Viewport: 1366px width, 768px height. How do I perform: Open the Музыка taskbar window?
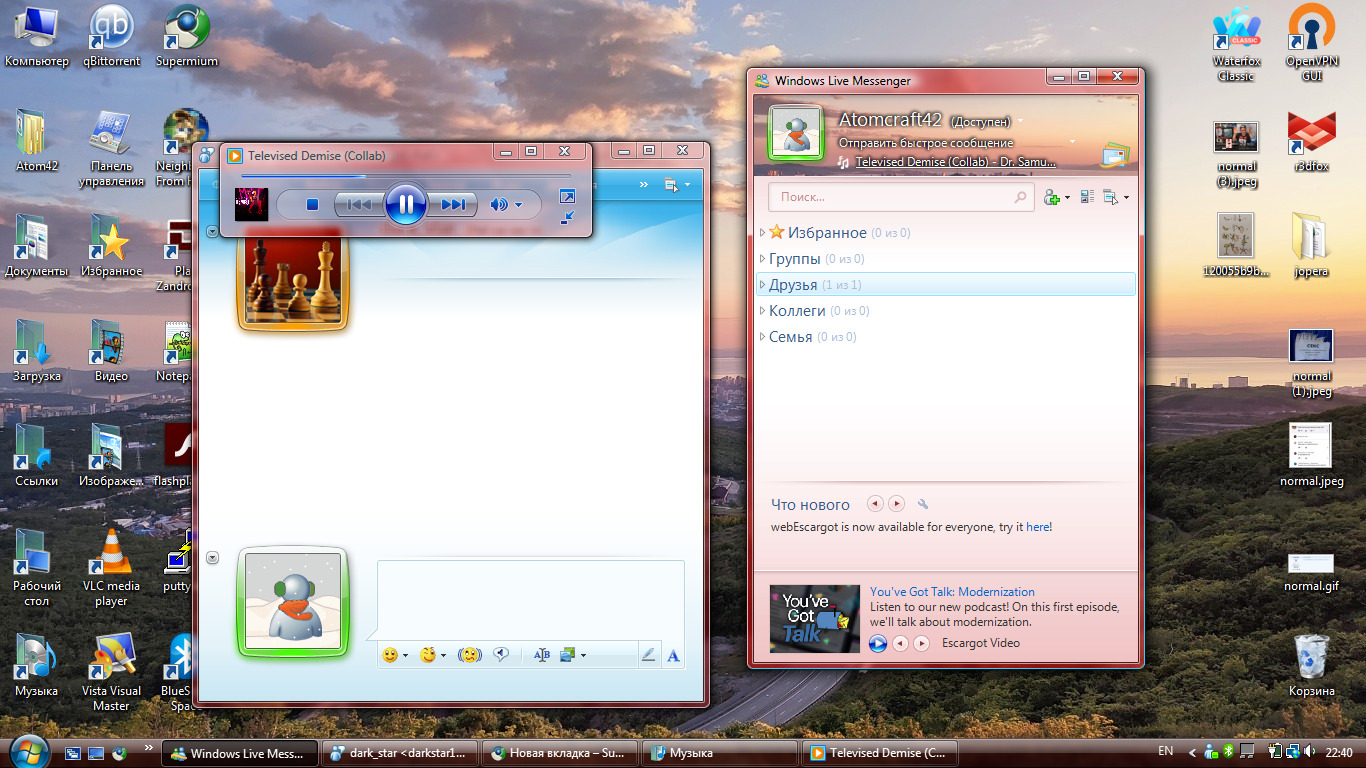[719, 753]
